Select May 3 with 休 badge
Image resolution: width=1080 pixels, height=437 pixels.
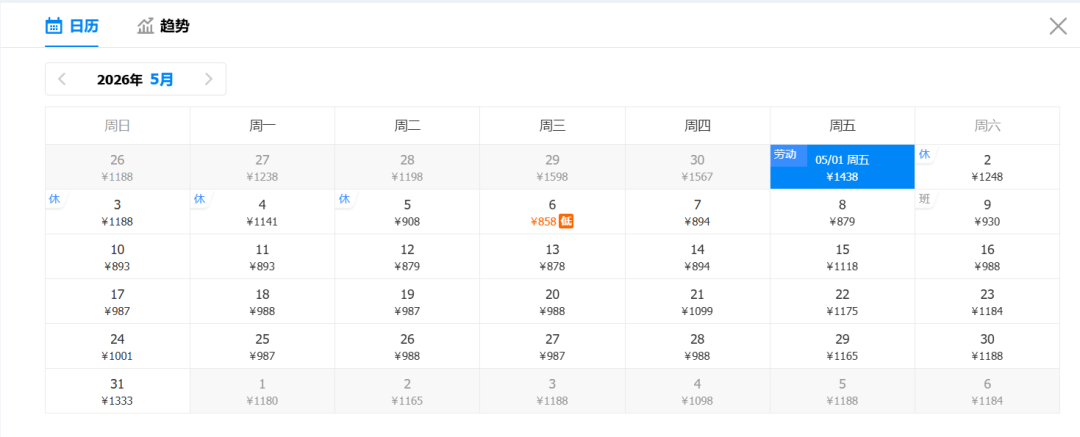click(117, 212)
